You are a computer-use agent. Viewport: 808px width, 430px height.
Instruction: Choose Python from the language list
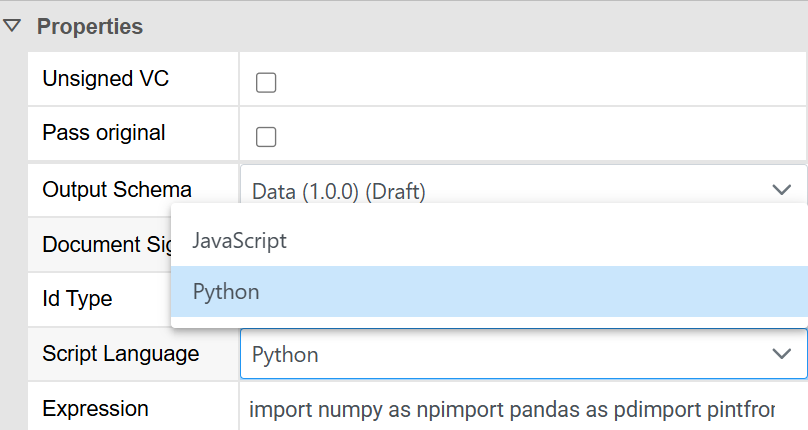[x=226, y=292]
